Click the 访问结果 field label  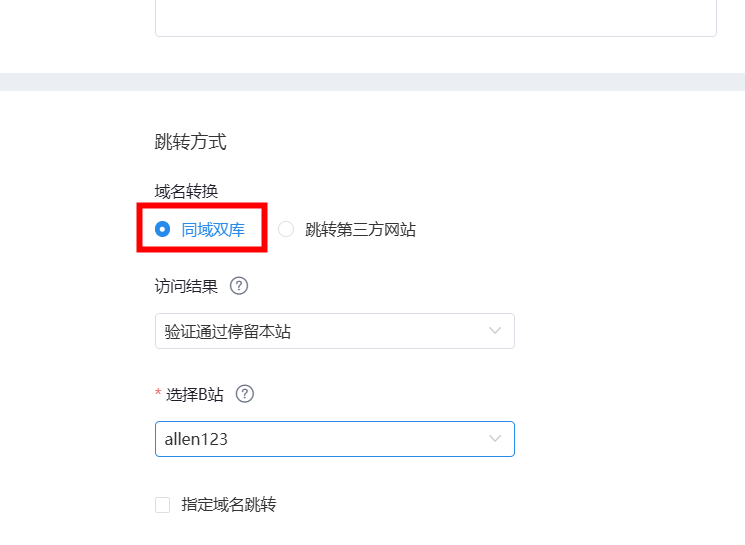pyautogui.click(x=186, y=287)
